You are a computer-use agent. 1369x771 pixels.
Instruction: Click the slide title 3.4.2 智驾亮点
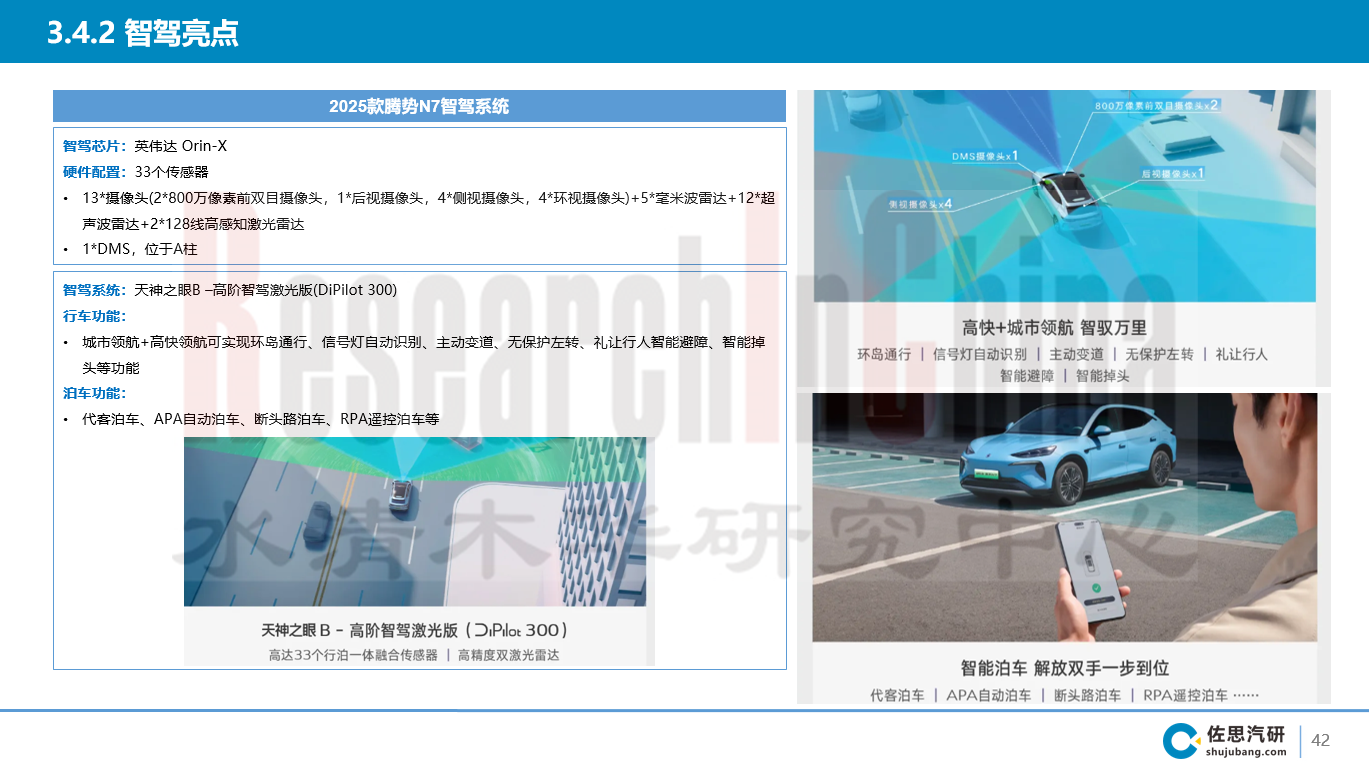click(x=143, y=33)
